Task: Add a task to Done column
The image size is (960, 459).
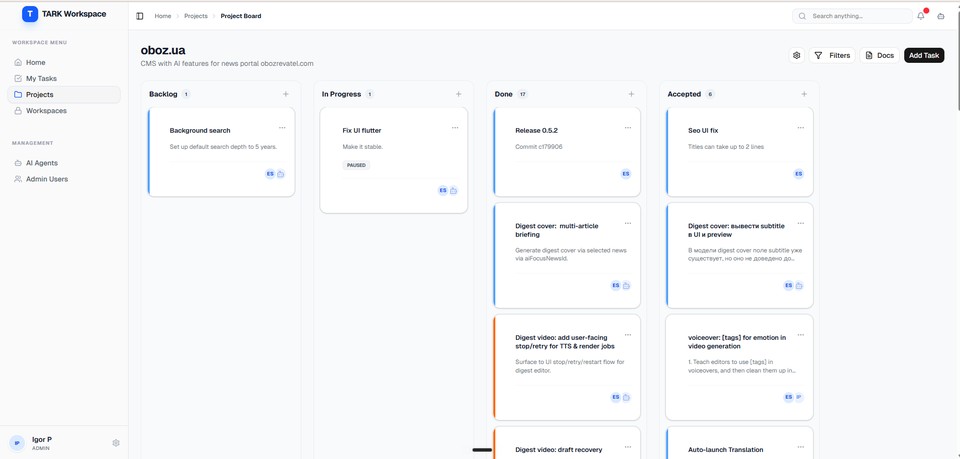Action: pos(631,94)
